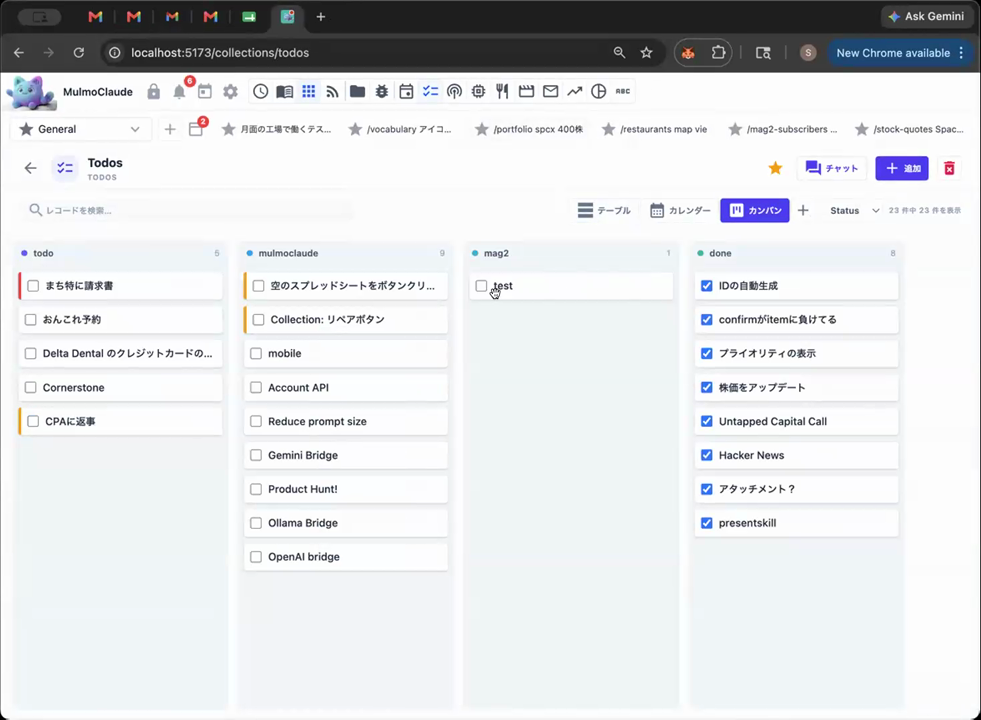981x720 pixels.
Task: Check the test card checkbox in mag2
Action: coord(481,286)
